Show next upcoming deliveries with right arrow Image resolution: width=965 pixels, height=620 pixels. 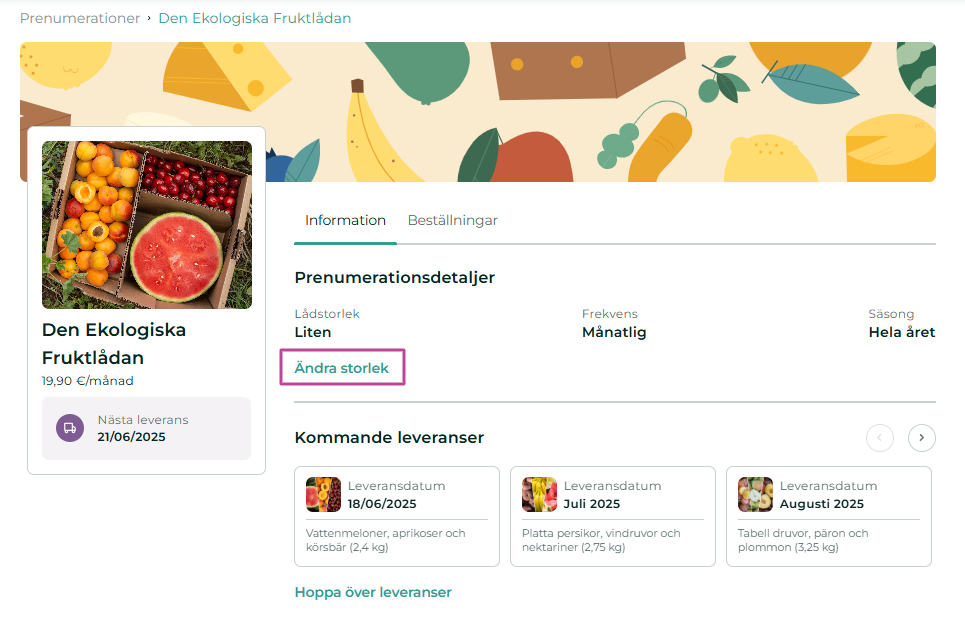point(921,438)
